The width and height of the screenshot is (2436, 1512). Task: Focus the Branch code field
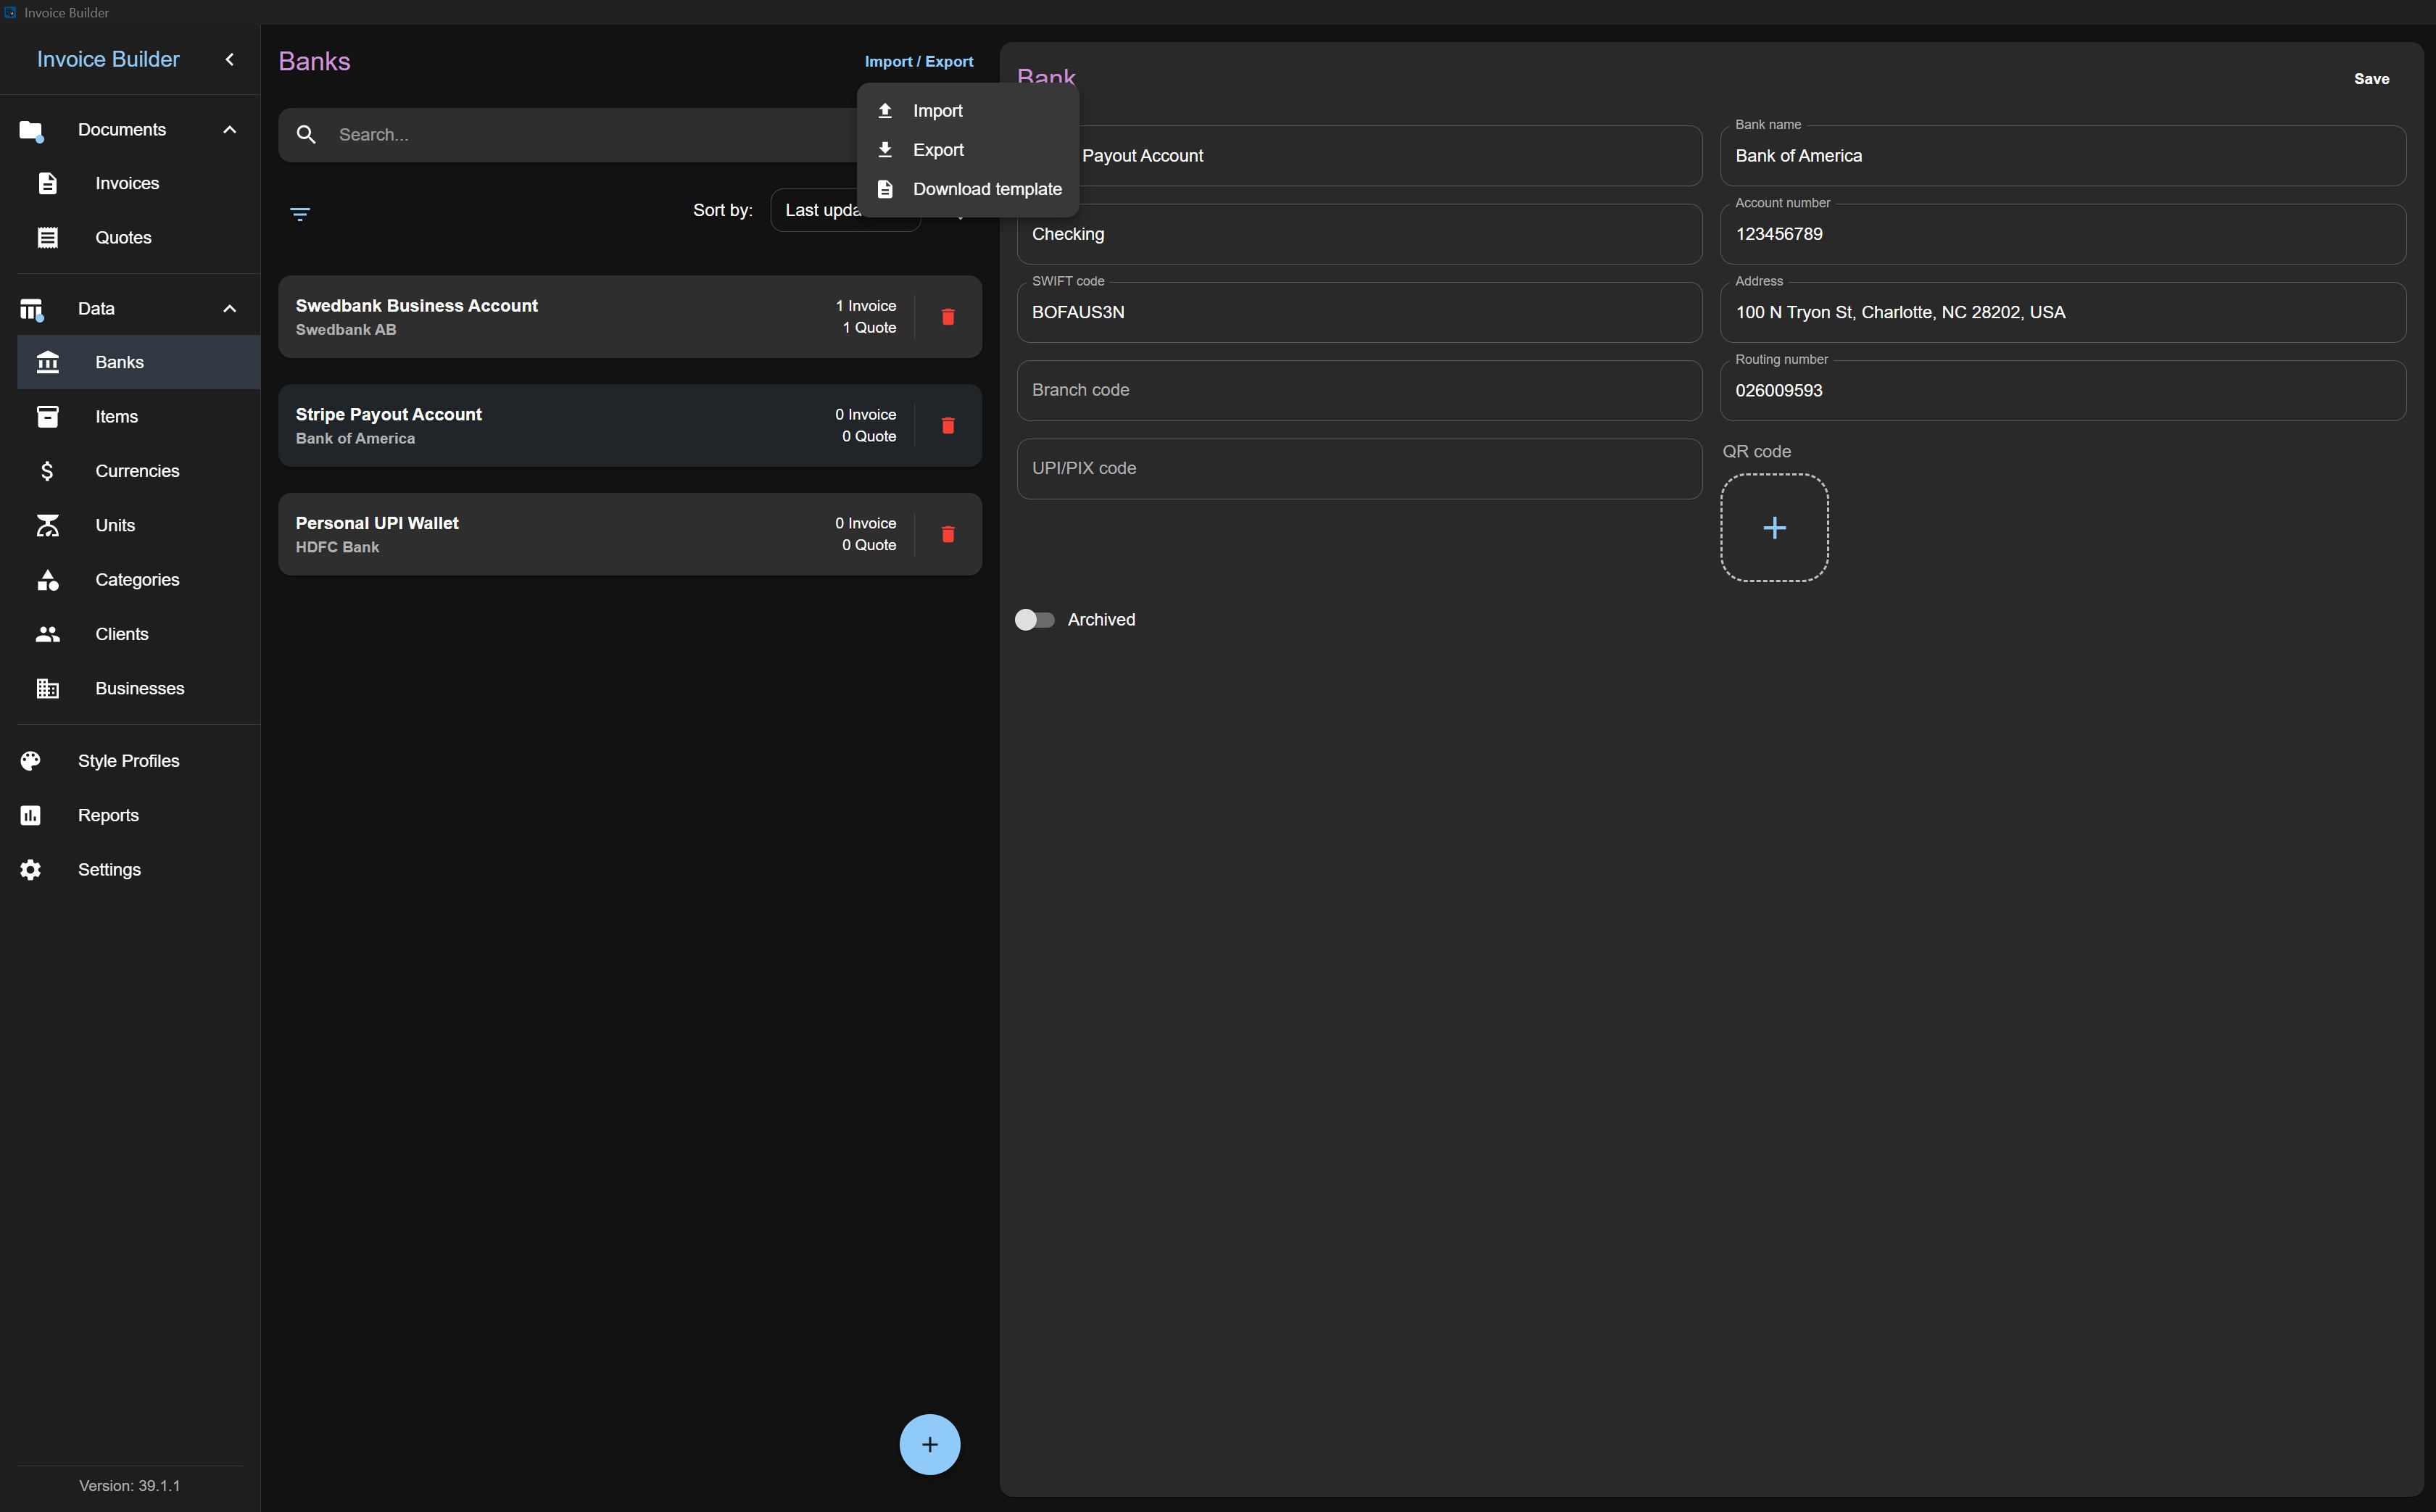click(1359, 390)
